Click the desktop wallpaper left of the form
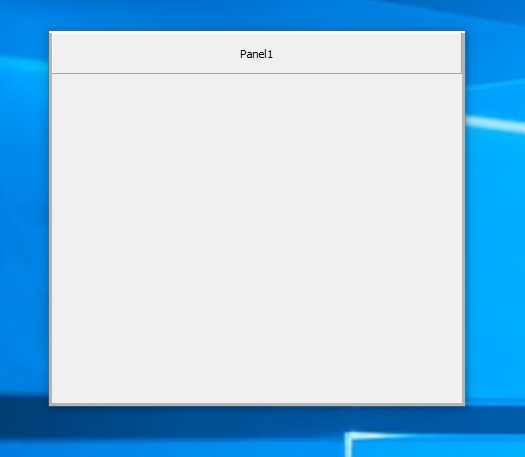Viewport: 525px width, 457px height. click(x=24, y=218)
